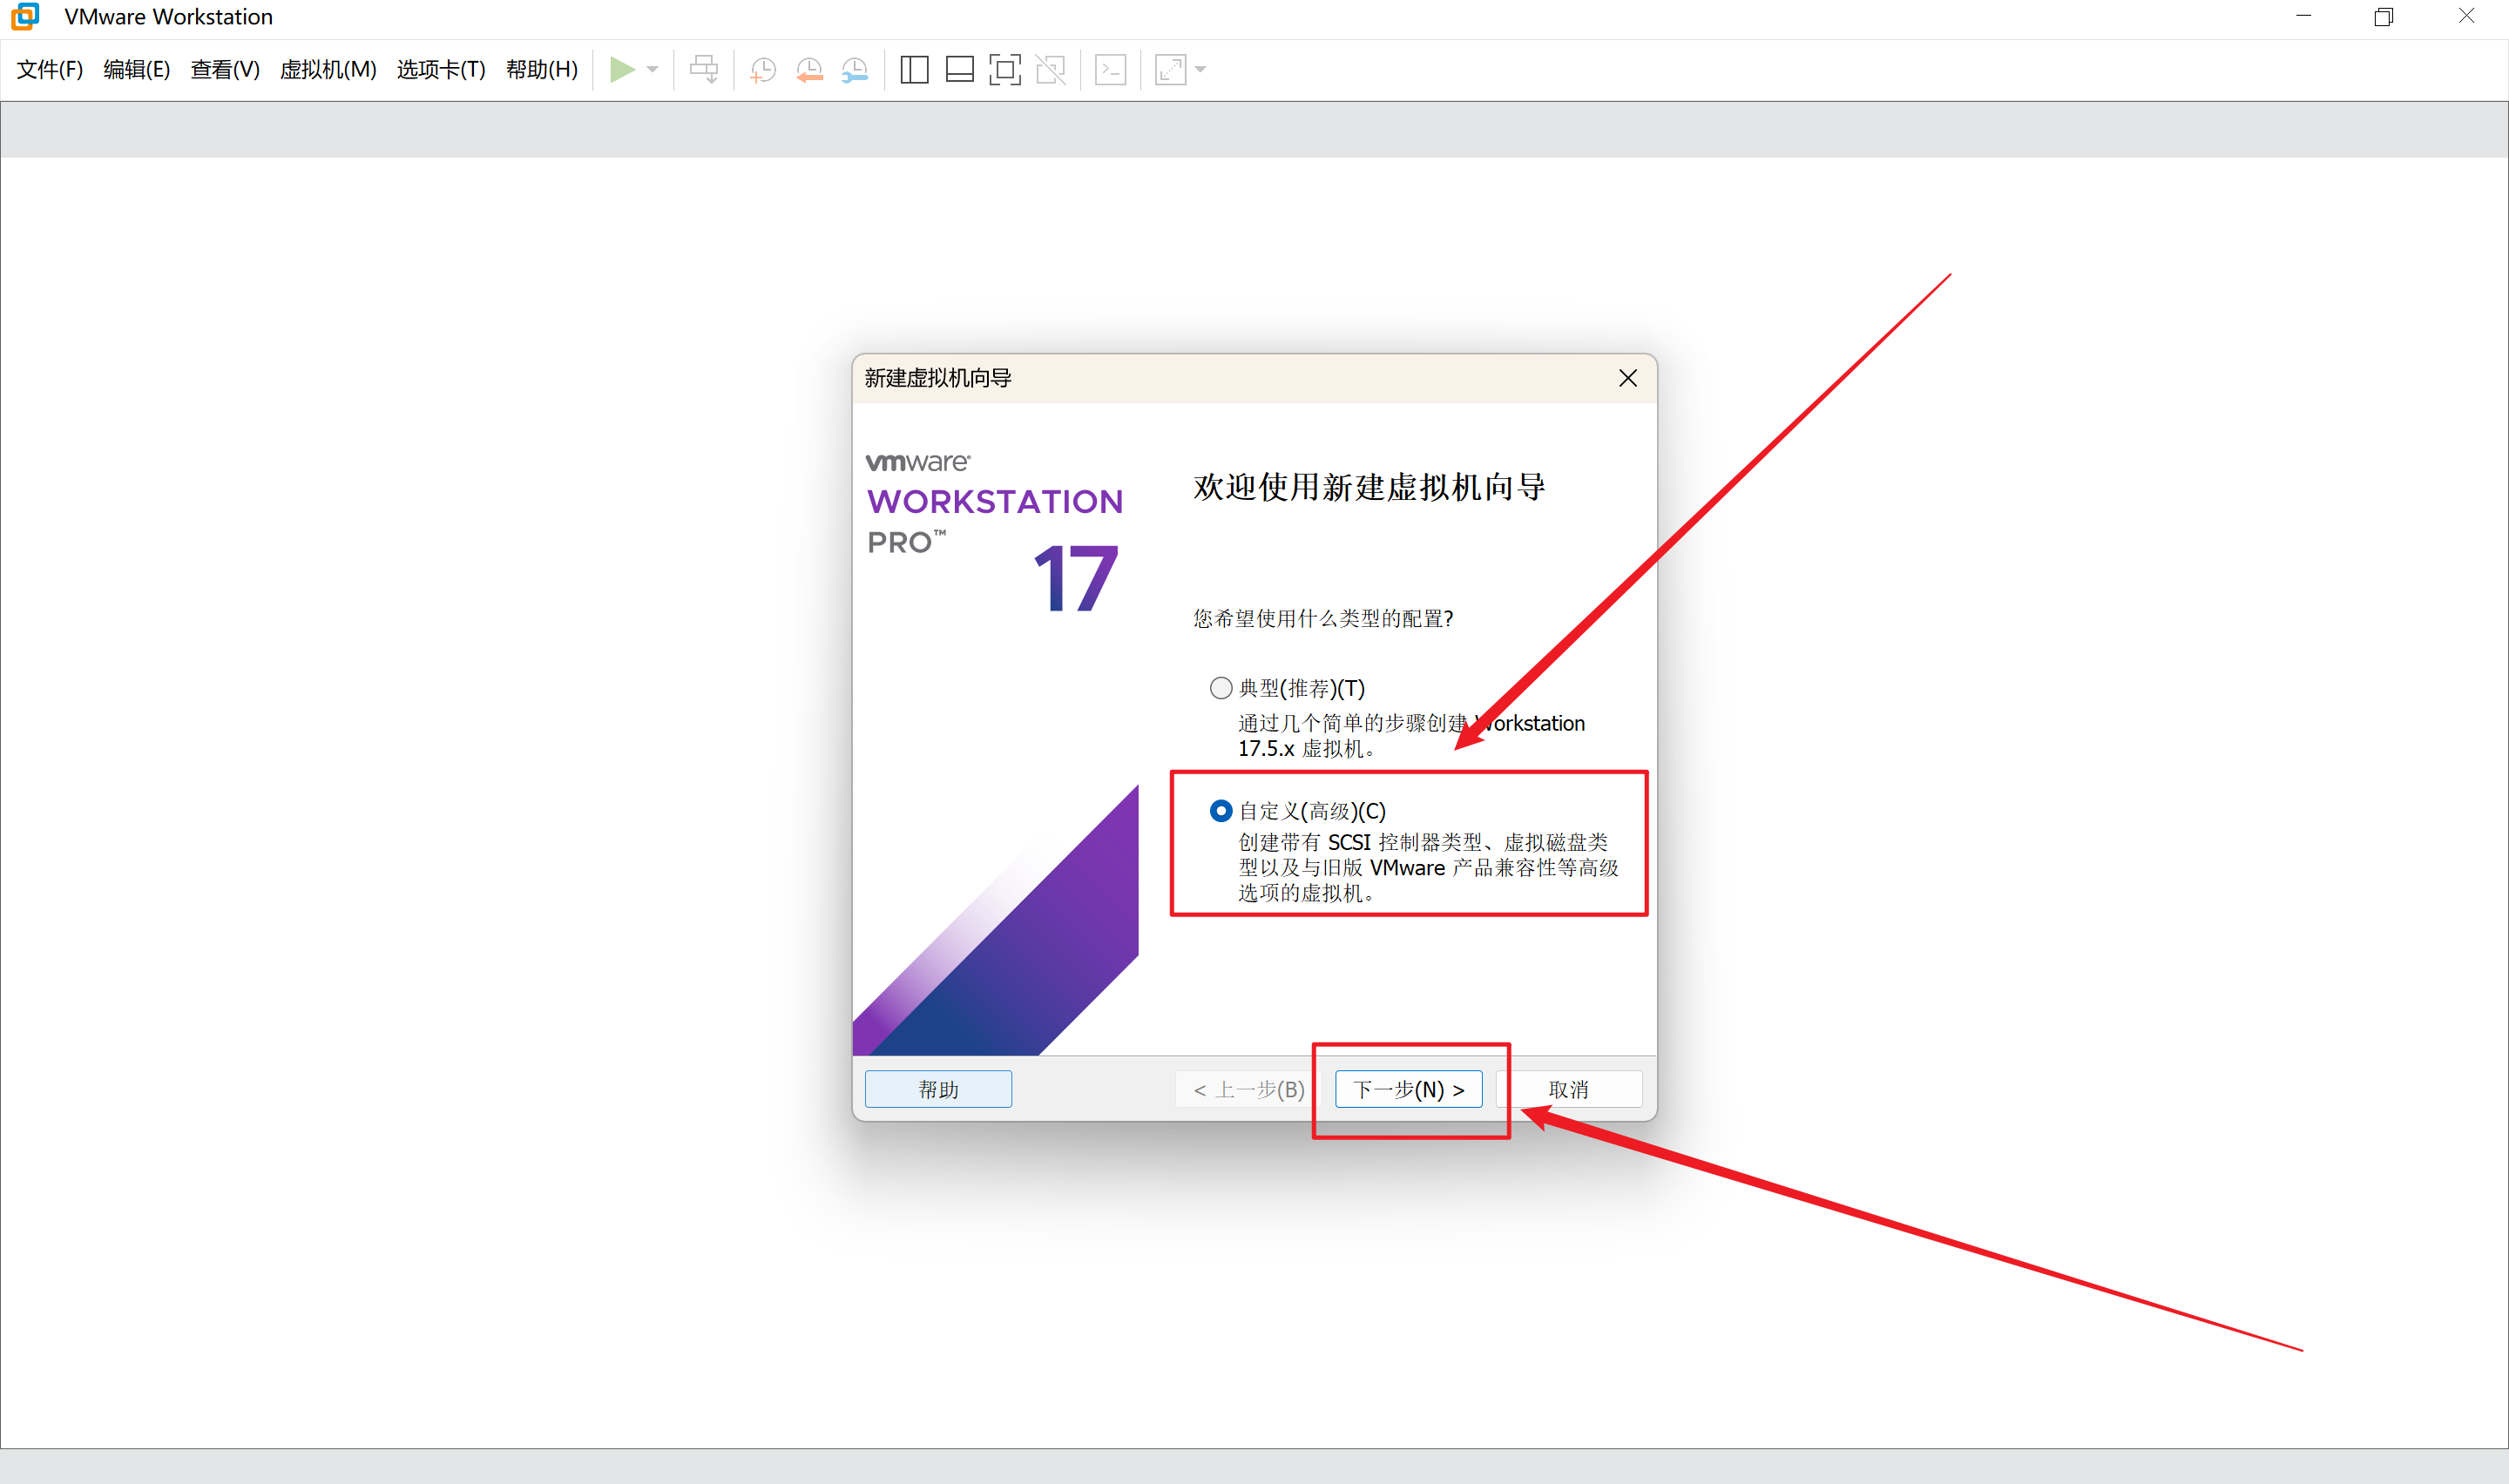This screenshot has height=1484, width=2509.
Task: Click the Send Ctrl+Alt+Del toolbar icon
Action: pyautogui.click(x=703, y=69)
